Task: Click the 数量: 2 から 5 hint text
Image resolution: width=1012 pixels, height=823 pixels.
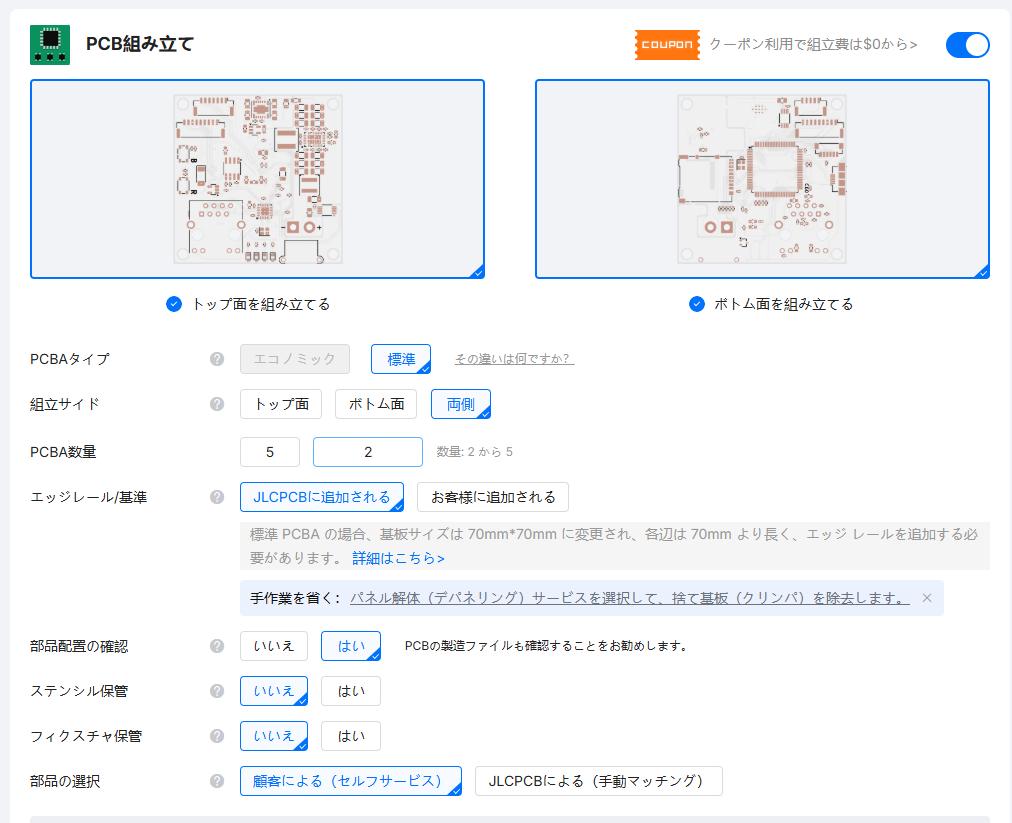Action: (474, 452)
